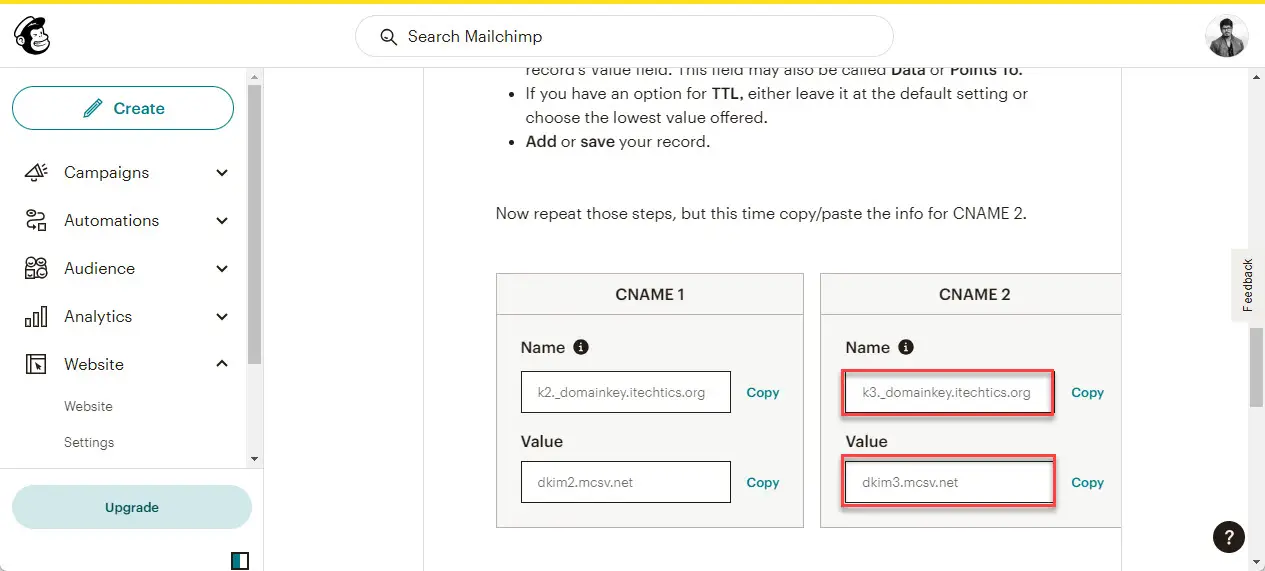Select the dkim2.mcsv.net value field

(626, 482)
